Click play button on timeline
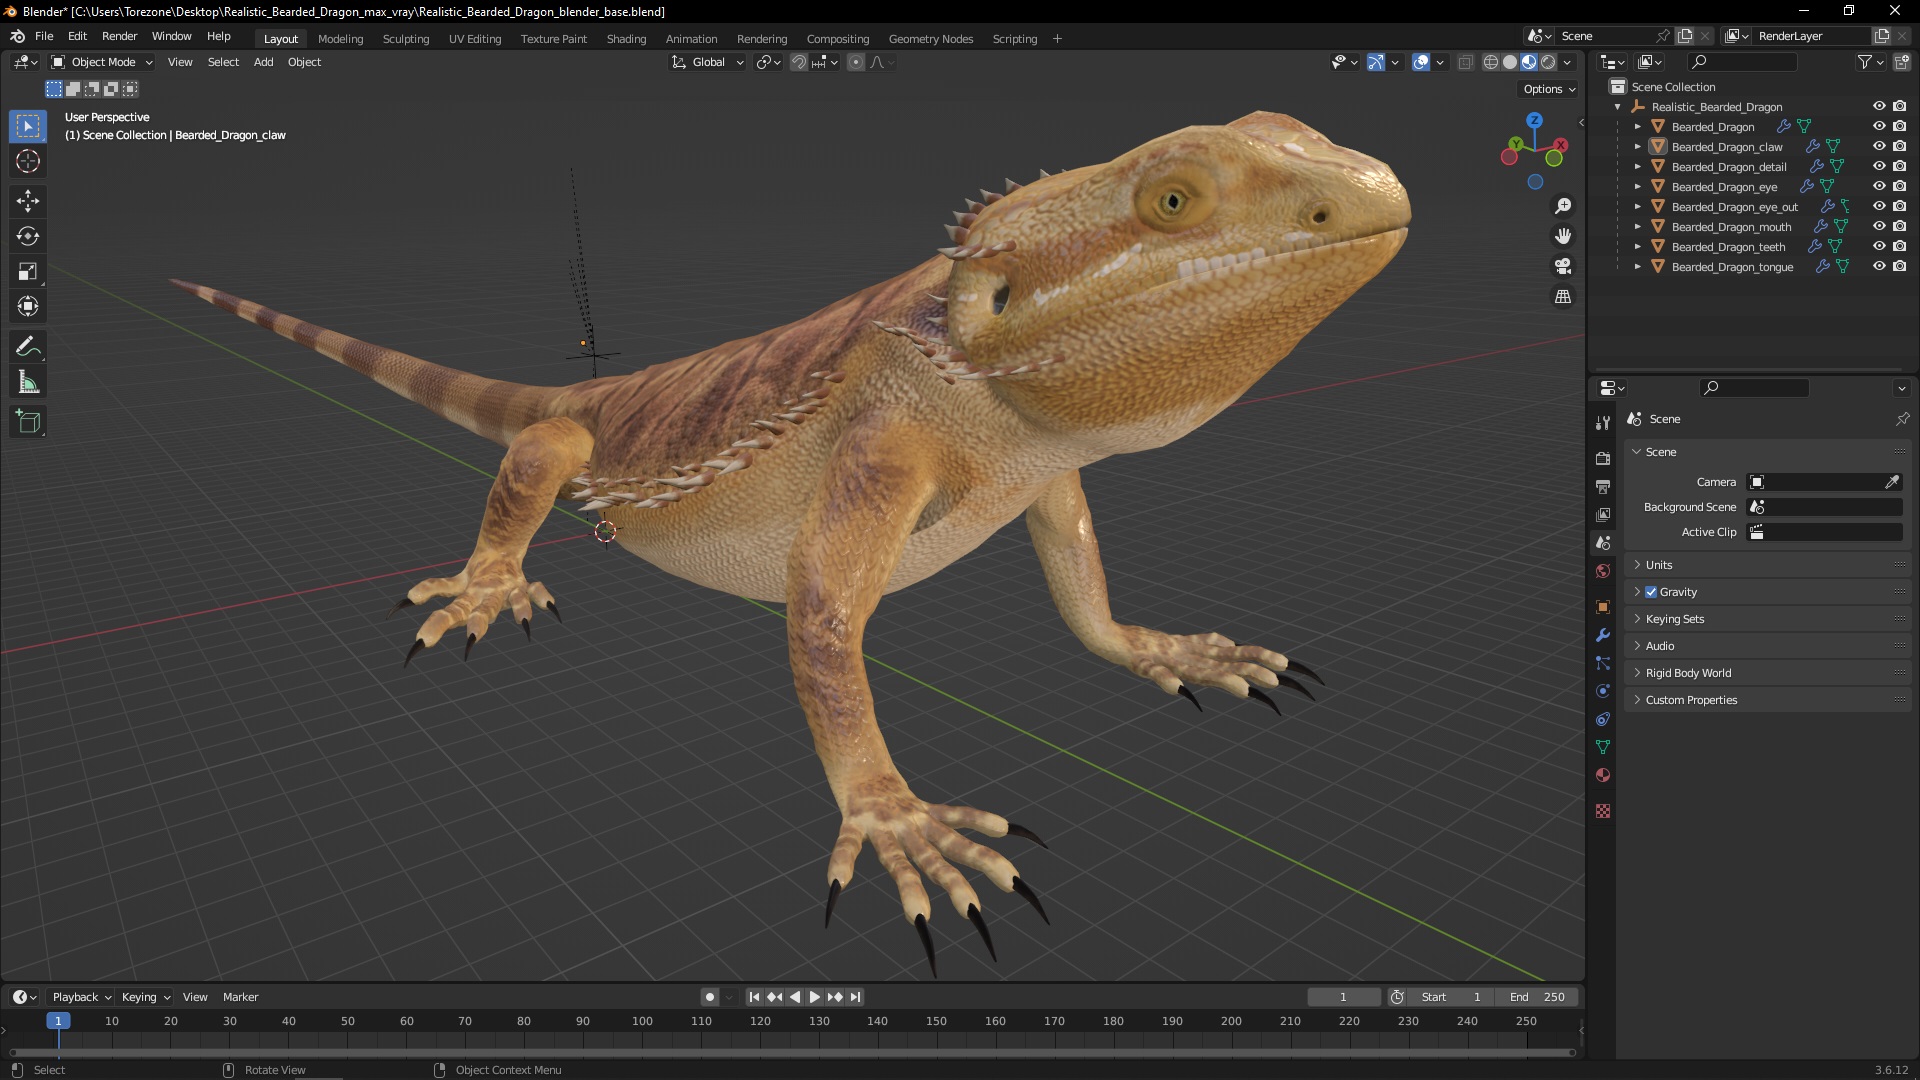This screenshot has height=1080, width=1920. [x=814, y=997]
